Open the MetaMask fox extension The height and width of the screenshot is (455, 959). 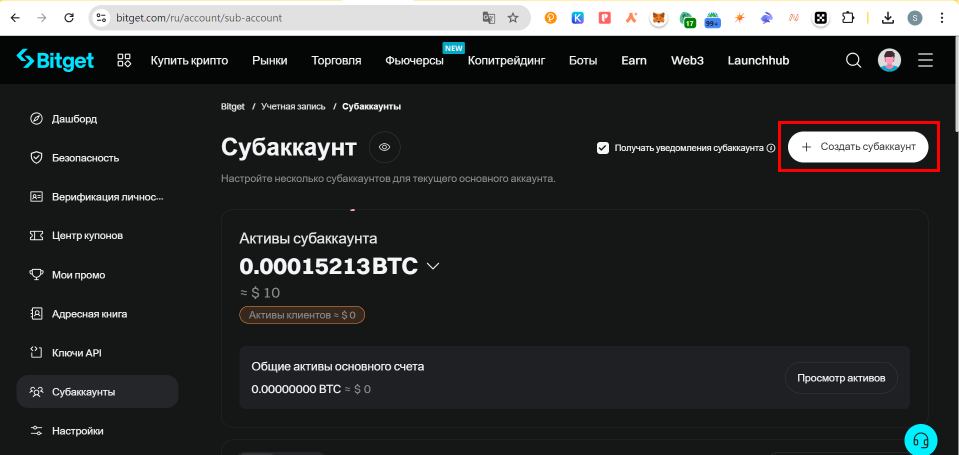click(659, 18)
